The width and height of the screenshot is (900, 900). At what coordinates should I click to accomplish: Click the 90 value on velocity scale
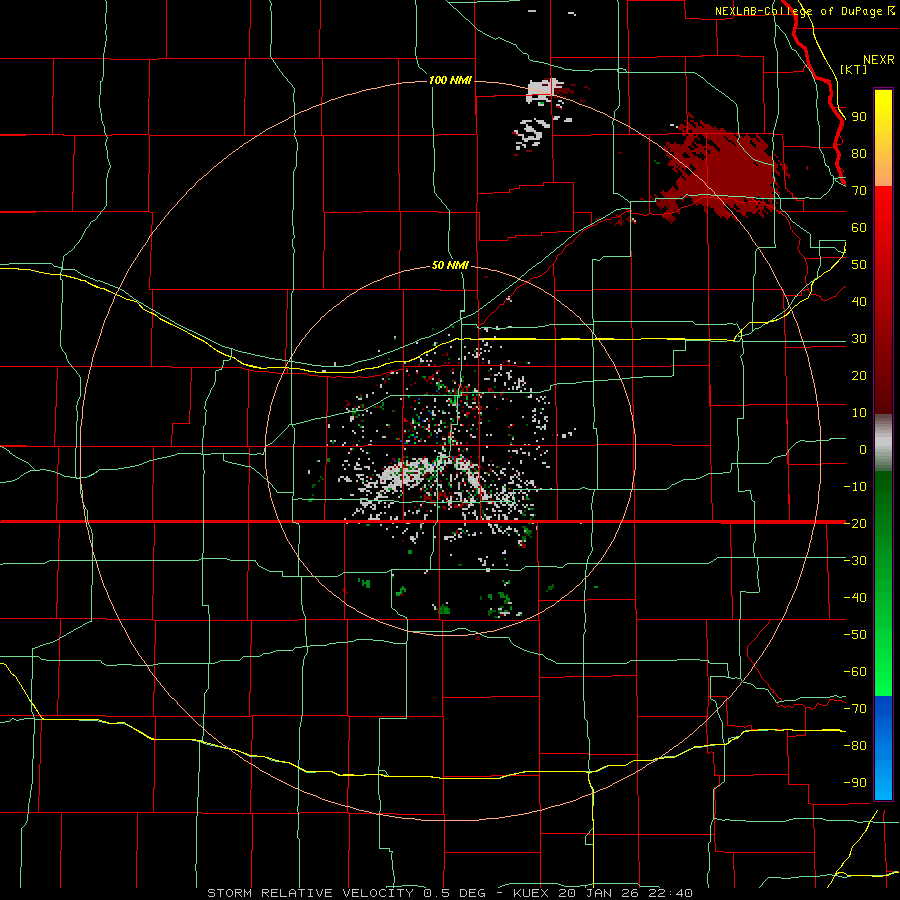(859, 117)
